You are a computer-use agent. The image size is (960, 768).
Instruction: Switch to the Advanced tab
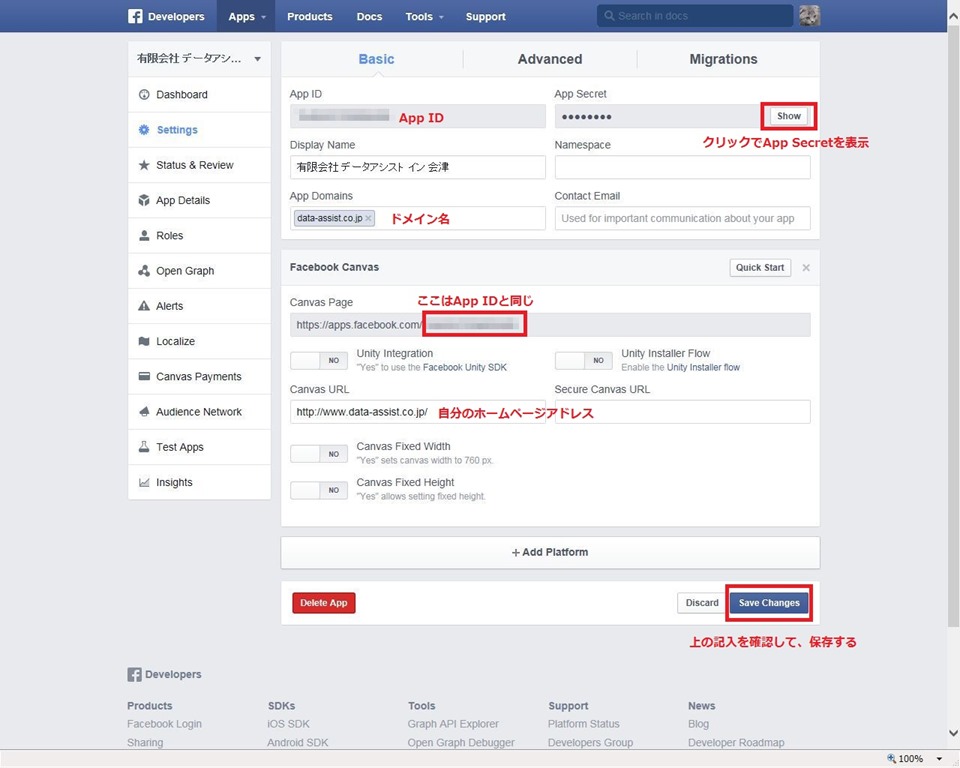550,59
